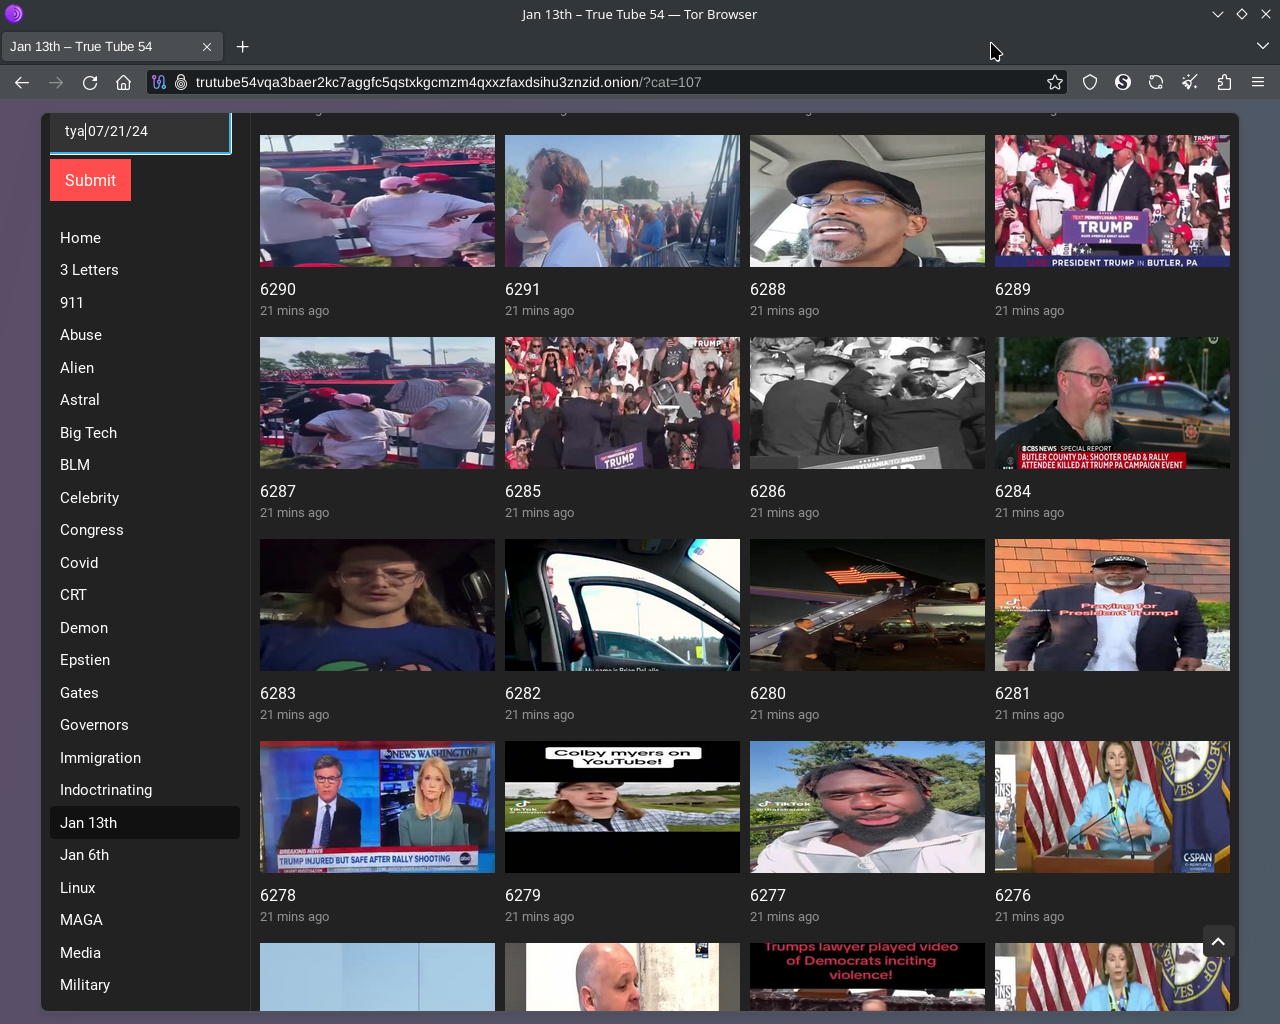This screenshot has width=1280, height=1024.
Task: List all tabs dropdown arrow
Action: 1262,46
